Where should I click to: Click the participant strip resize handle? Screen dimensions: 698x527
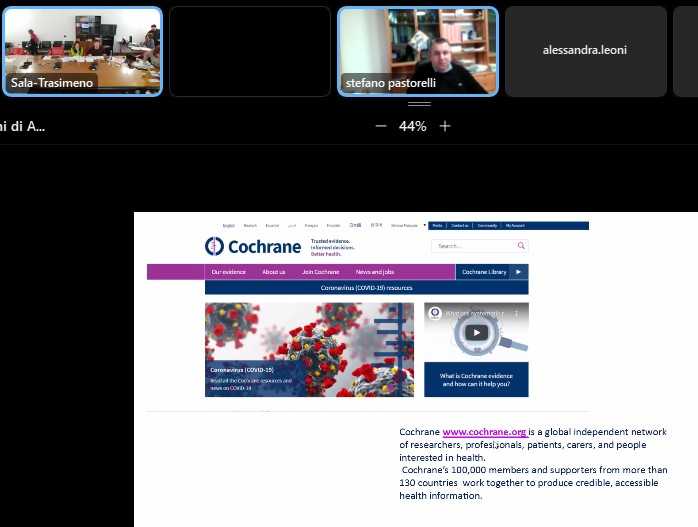(x=419, y=104)
